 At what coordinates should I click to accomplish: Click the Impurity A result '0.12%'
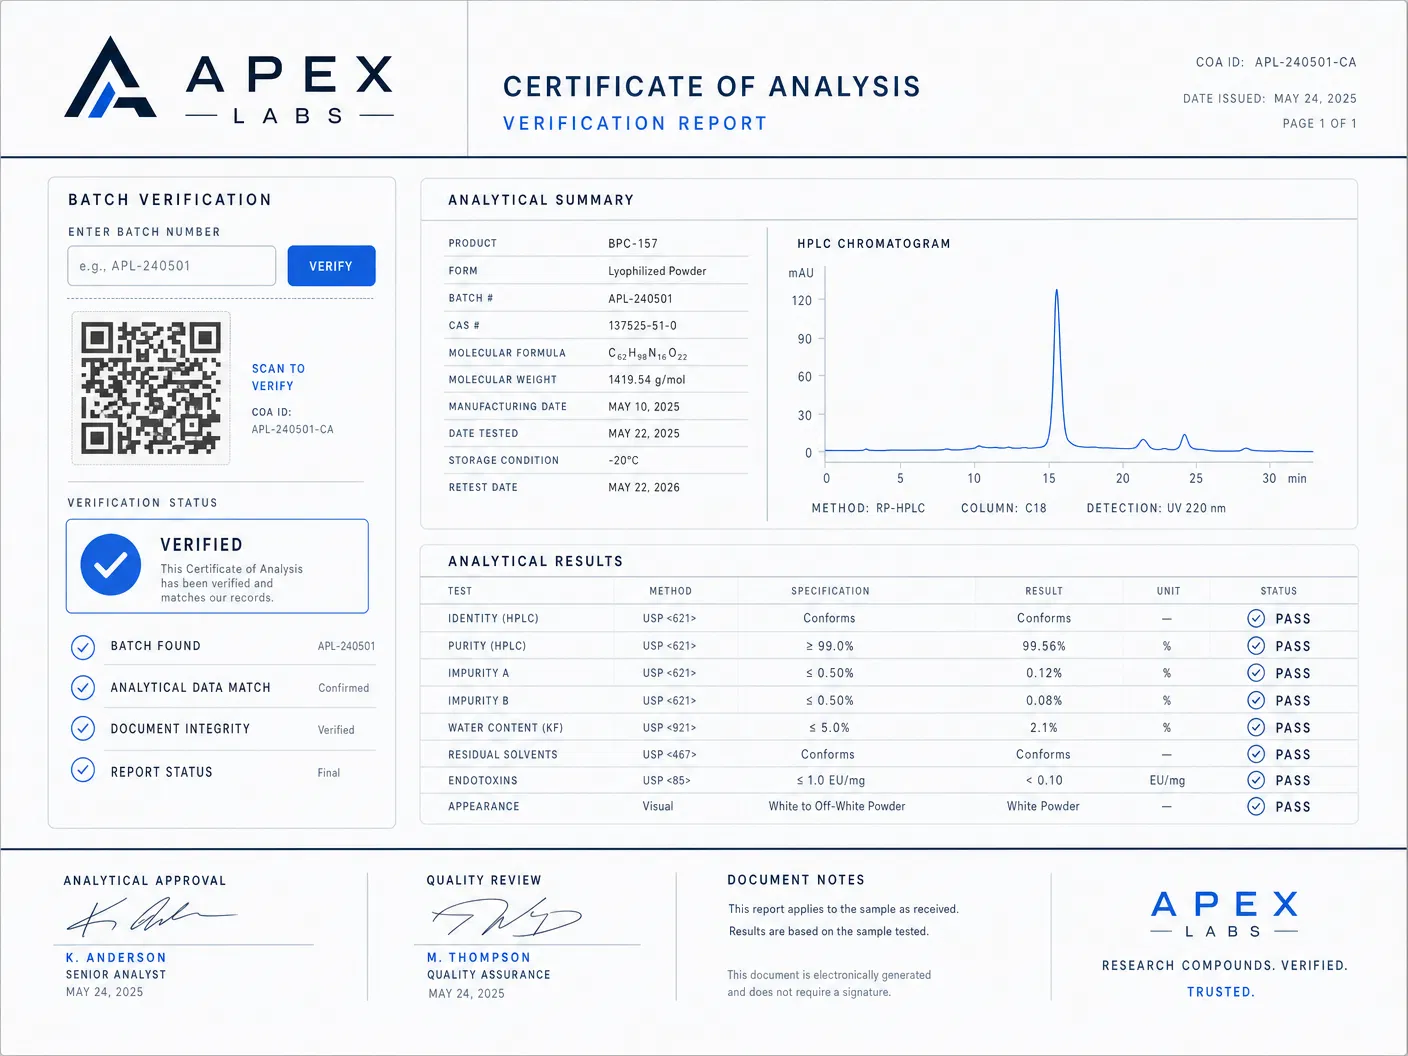(1044, 673)
